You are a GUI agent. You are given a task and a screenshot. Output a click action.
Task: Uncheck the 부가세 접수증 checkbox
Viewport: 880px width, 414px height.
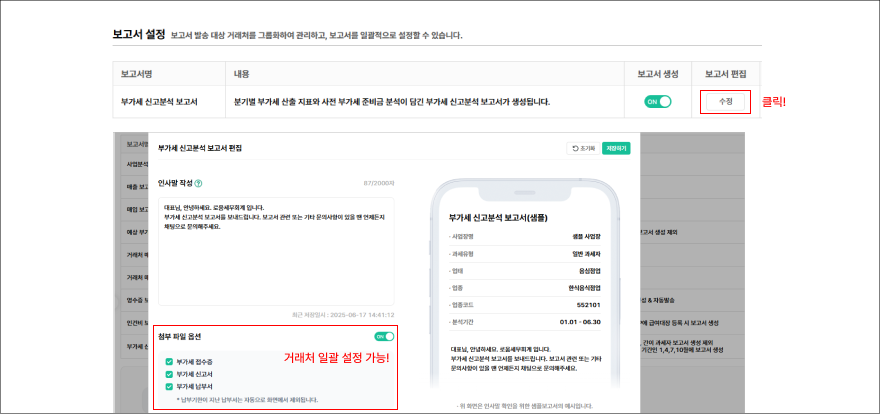[x=168, y=363]
